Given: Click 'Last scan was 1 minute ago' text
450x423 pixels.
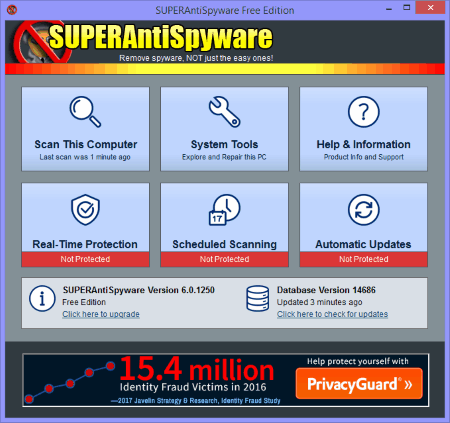Looking at the screenshot, I should 85,157.
